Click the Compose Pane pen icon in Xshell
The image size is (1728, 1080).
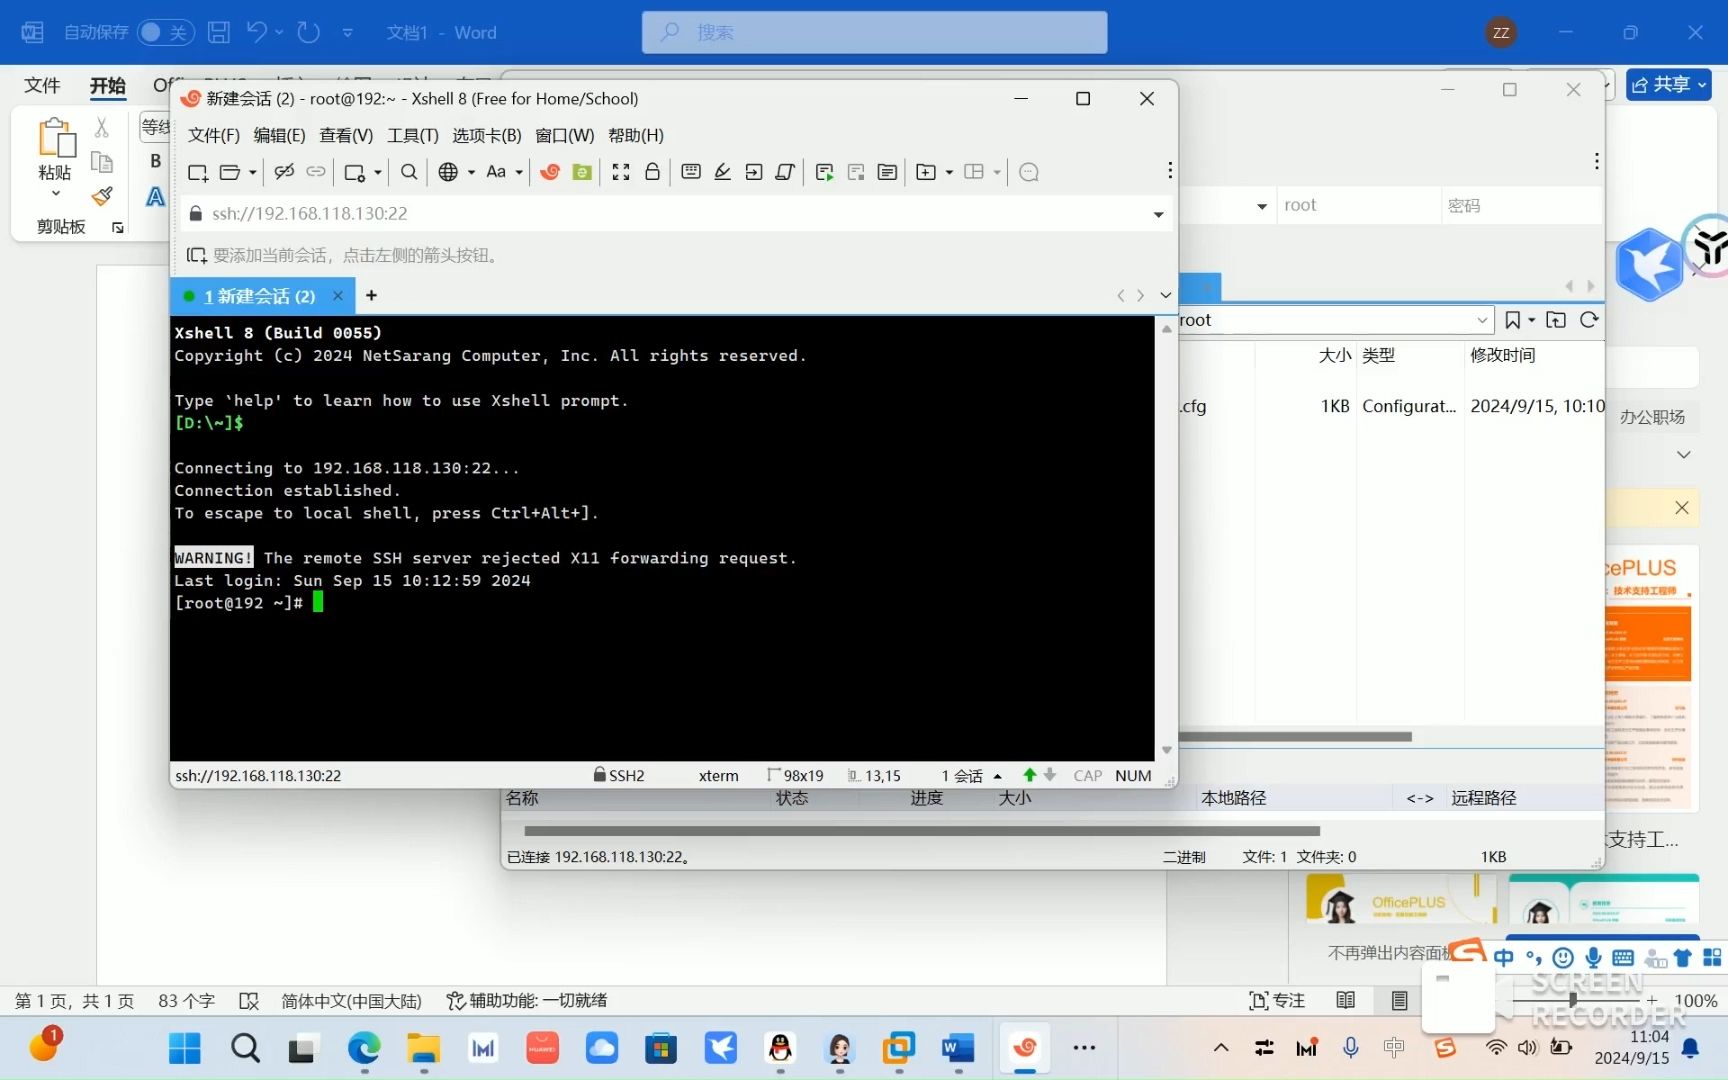click(x=722, y=172)
